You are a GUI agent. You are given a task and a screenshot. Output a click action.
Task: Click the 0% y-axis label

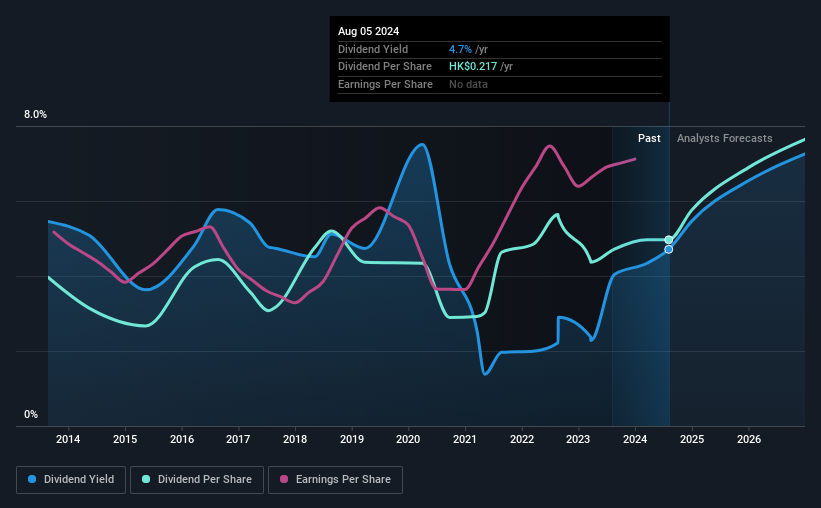(31, 414)
